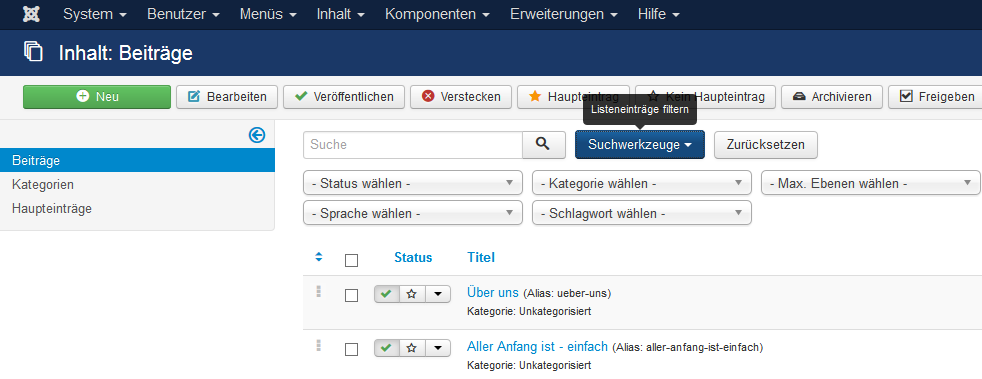
Task: Open the Benutzer menu
Action: pyautogui.click(x=183, y=14)
